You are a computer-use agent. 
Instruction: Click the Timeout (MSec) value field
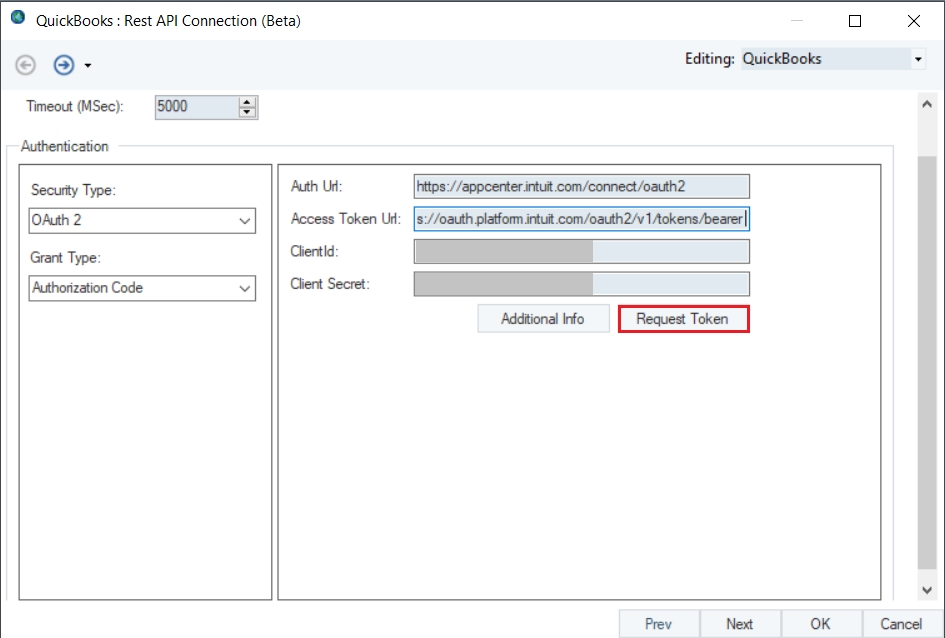click(196, 107)
